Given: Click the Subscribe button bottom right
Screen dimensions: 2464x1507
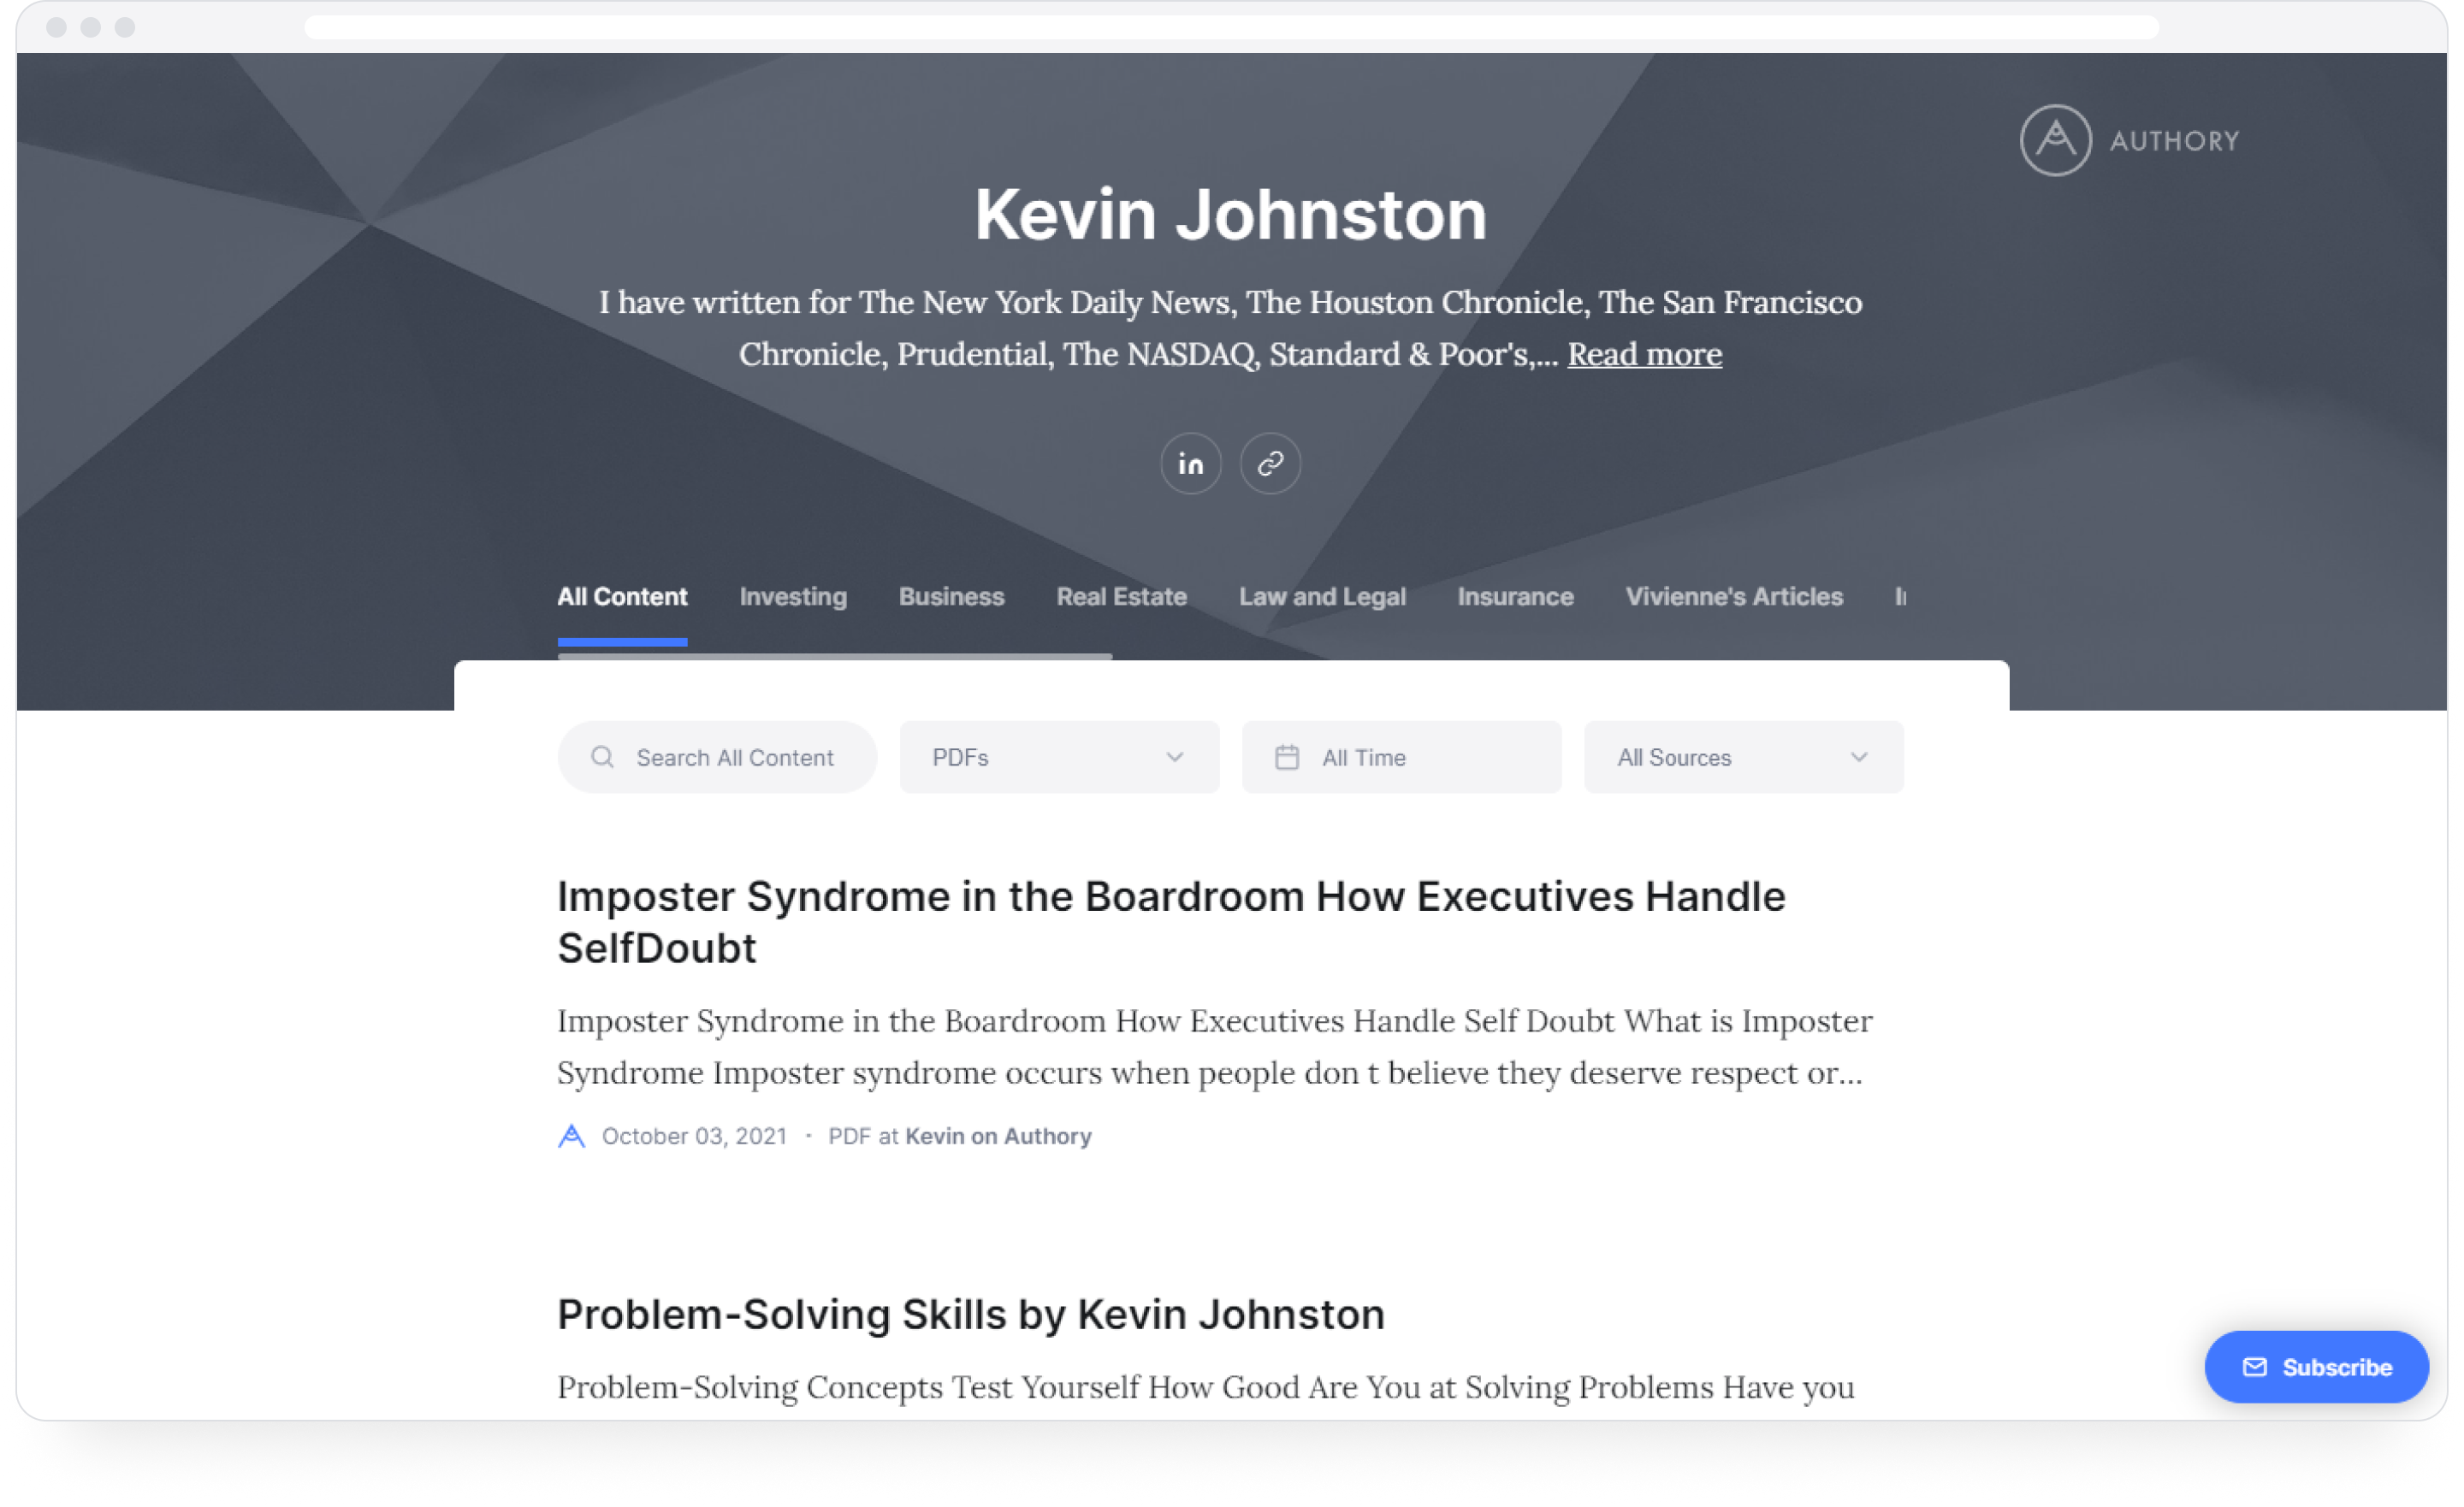Looking at the screenshot, I should pyautogui.click(x=2318, y=1367).
